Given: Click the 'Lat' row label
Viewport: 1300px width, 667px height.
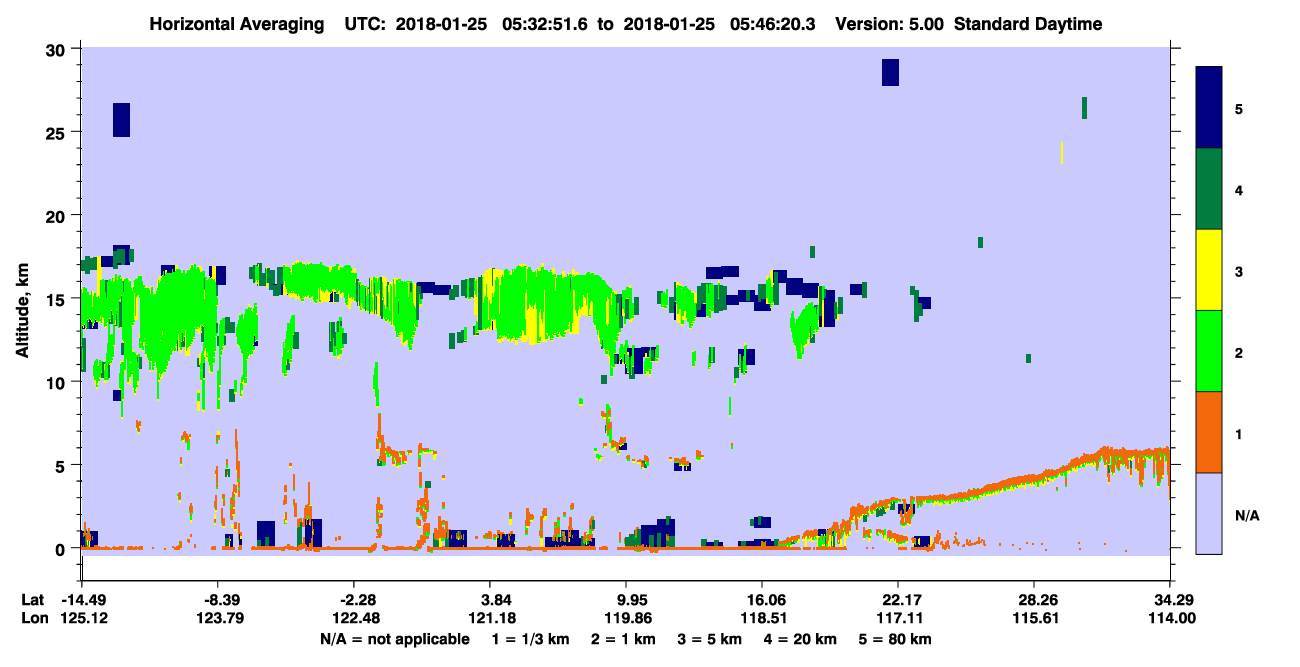Looking at the screenshot, I should click(x=33, y=600).
